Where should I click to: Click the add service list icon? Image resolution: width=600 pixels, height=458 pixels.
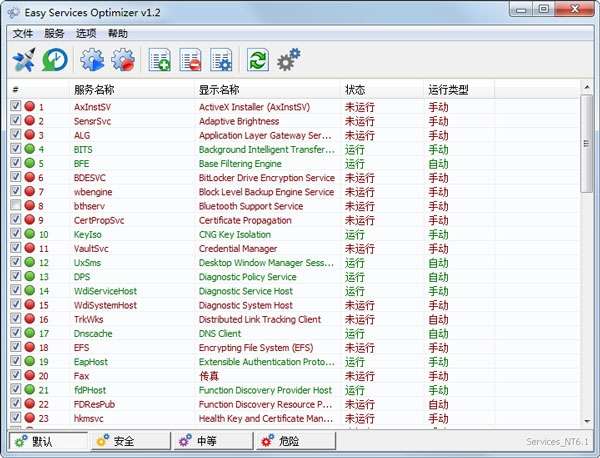point(160,60)
